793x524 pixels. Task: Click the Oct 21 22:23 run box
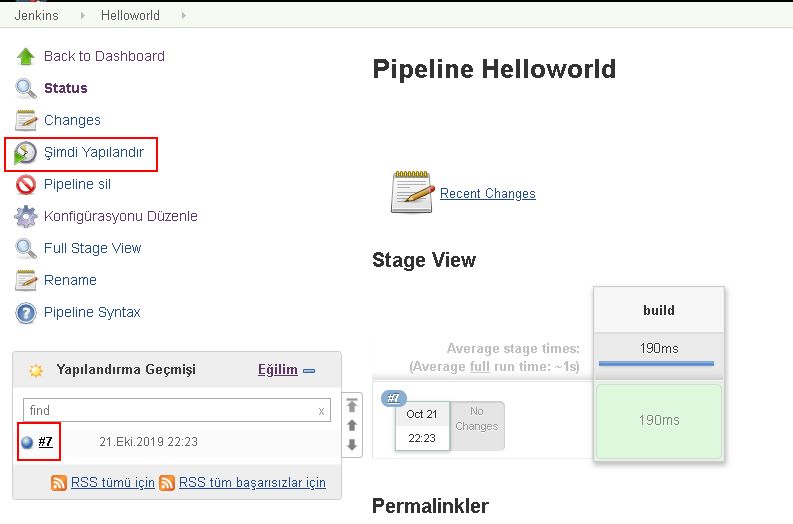(422, 426)
